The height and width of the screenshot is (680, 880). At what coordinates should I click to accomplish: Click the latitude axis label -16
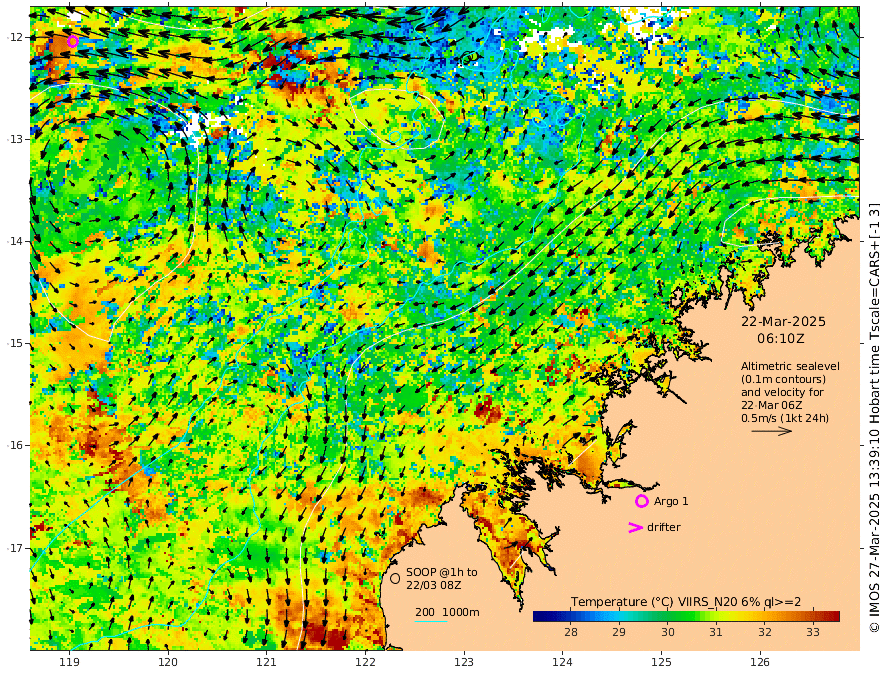(x=15, y=445)
